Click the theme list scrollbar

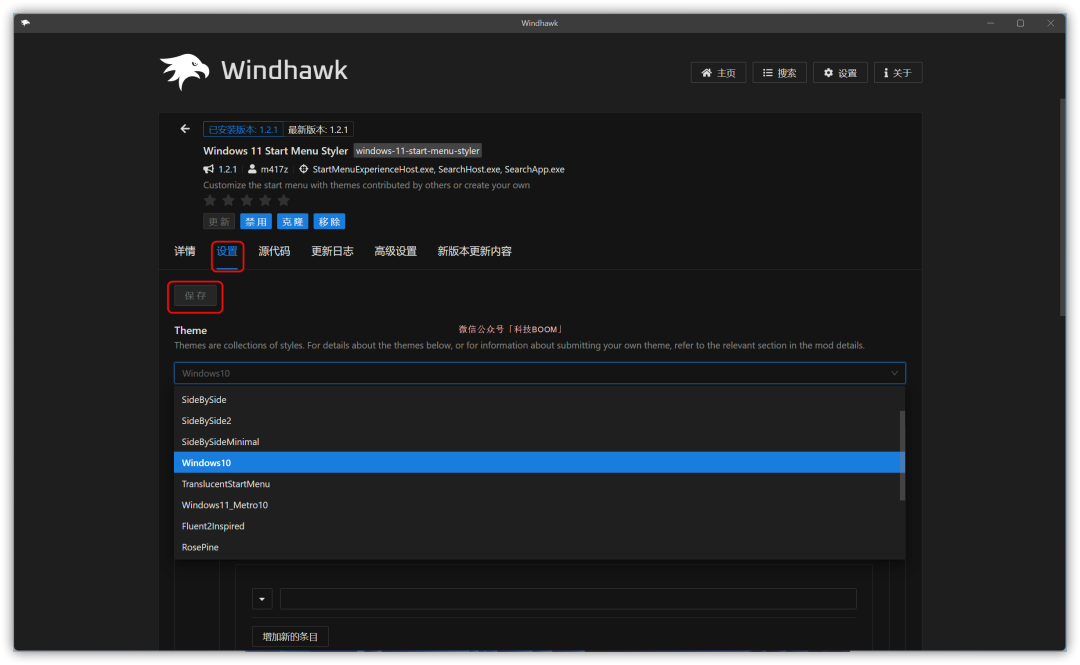coord(902,456)
